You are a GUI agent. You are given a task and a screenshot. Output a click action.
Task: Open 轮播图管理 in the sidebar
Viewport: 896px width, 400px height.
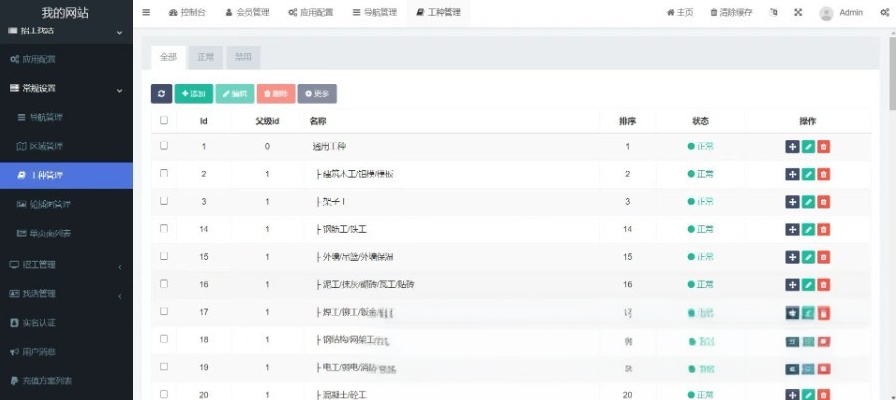pos(66,205)
